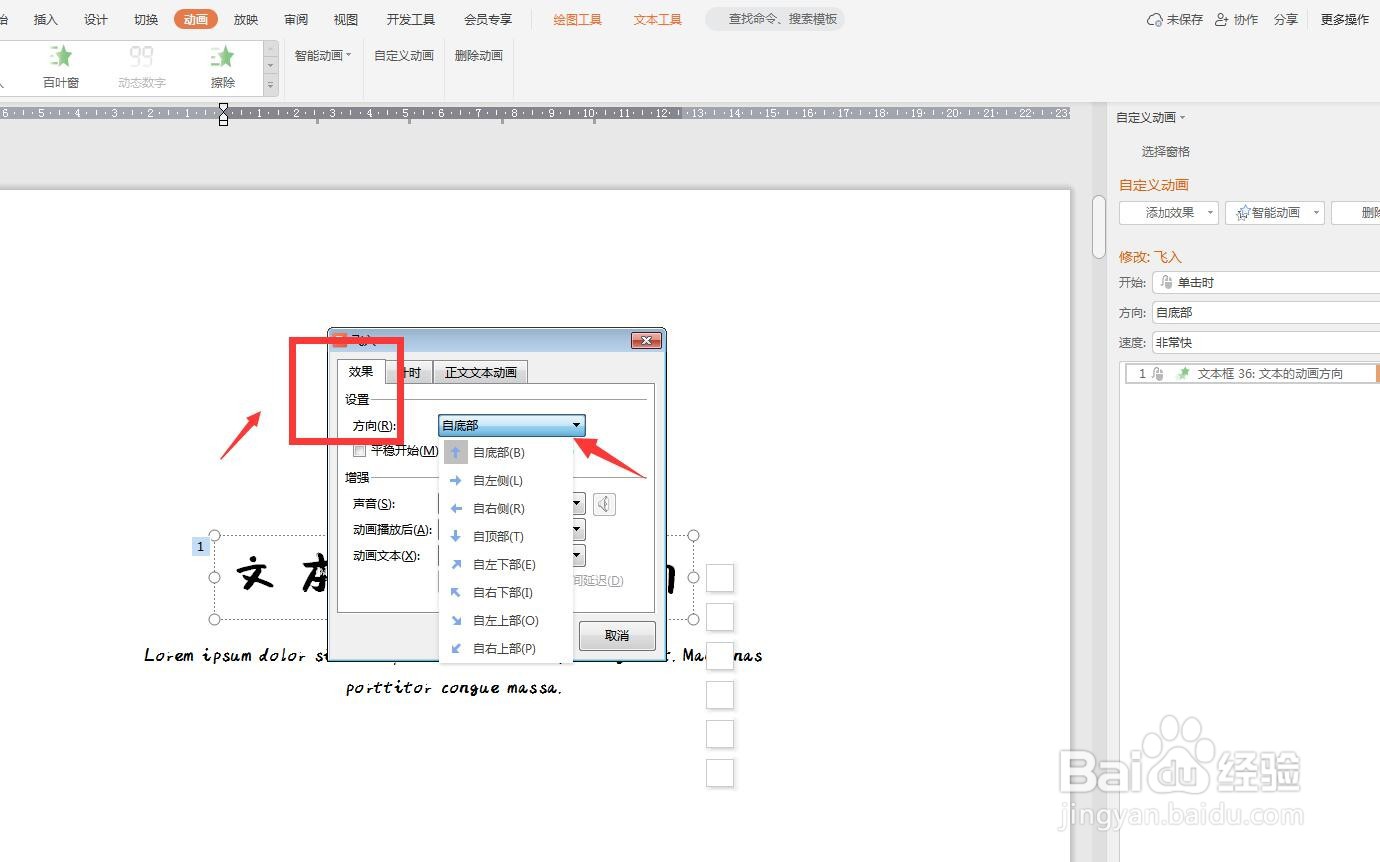The height and width of the screenshot is (862, 1380).
Task: Click the indent marker on the ruler
Action: [223, 113]
